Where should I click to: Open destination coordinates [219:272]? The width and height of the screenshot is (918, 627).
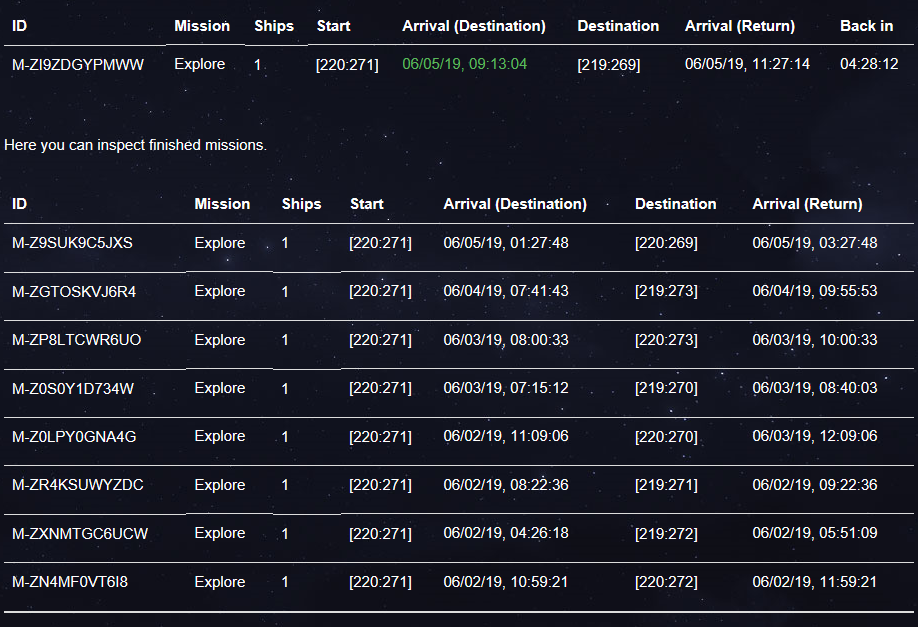pos(666,534)
